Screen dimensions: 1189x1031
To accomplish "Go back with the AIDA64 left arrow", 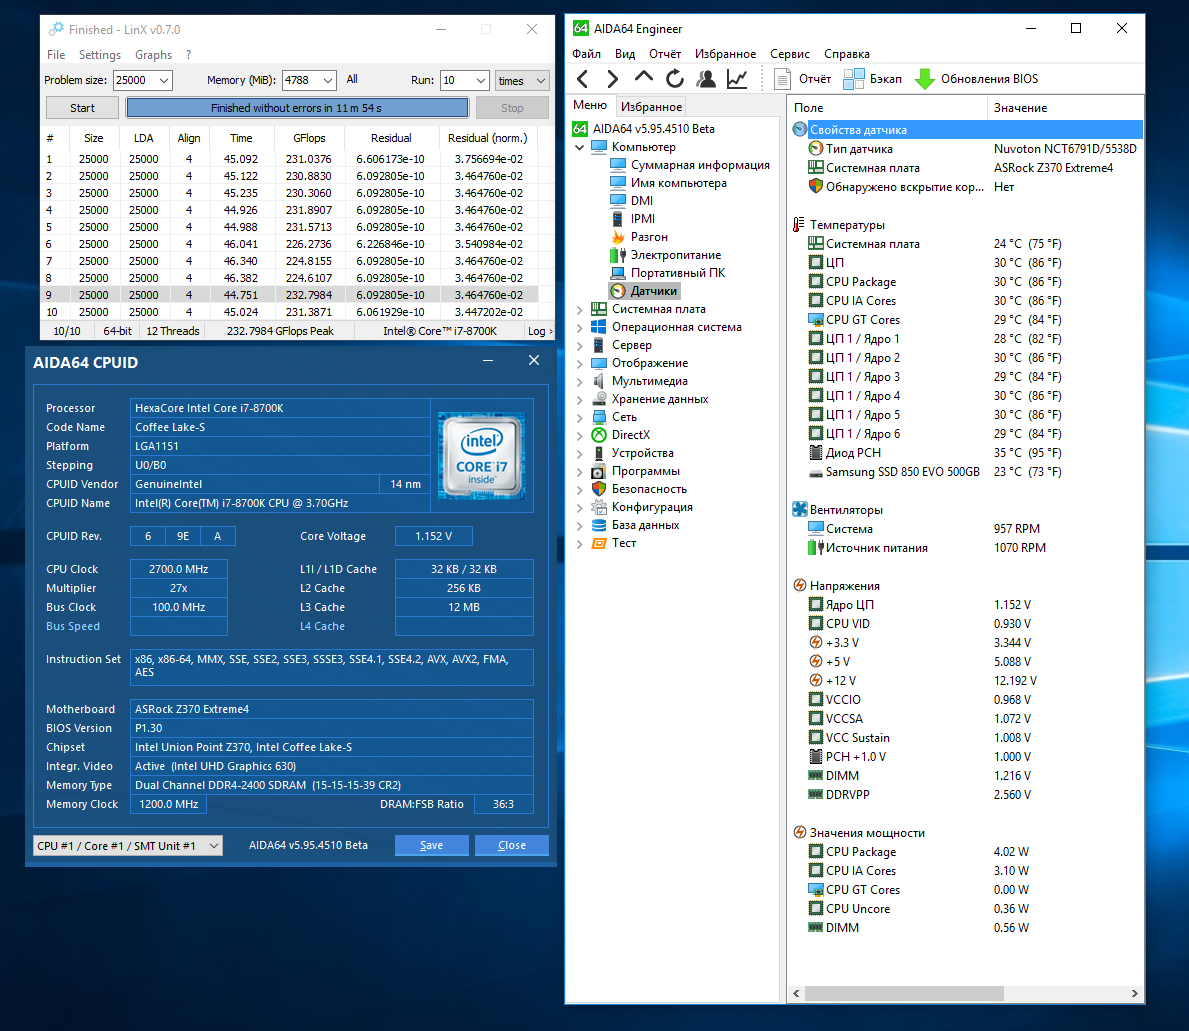I will [x=582, y=79].
